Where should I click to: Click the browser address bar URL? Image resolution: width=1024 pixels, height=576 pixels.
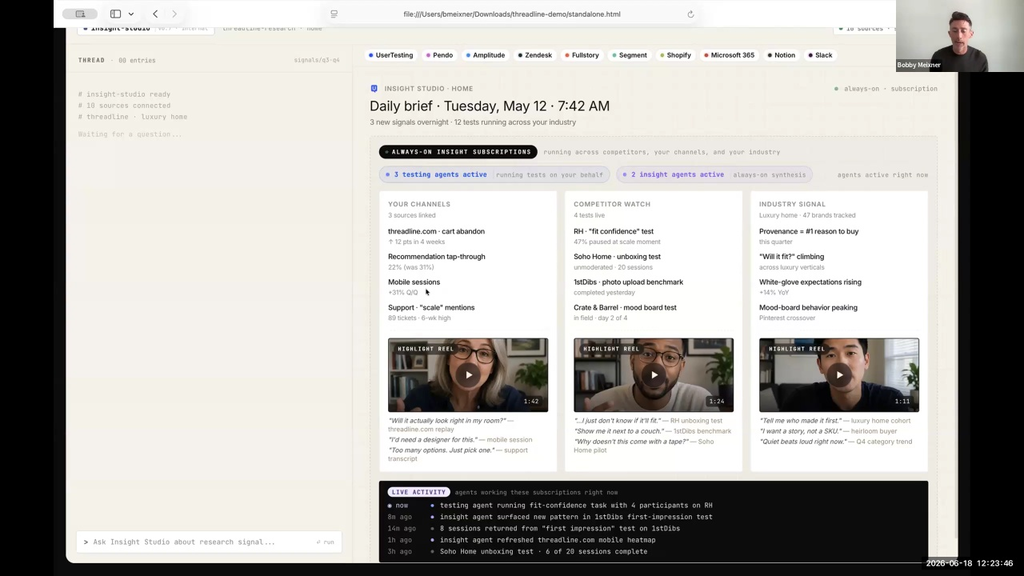coord(512,14)
